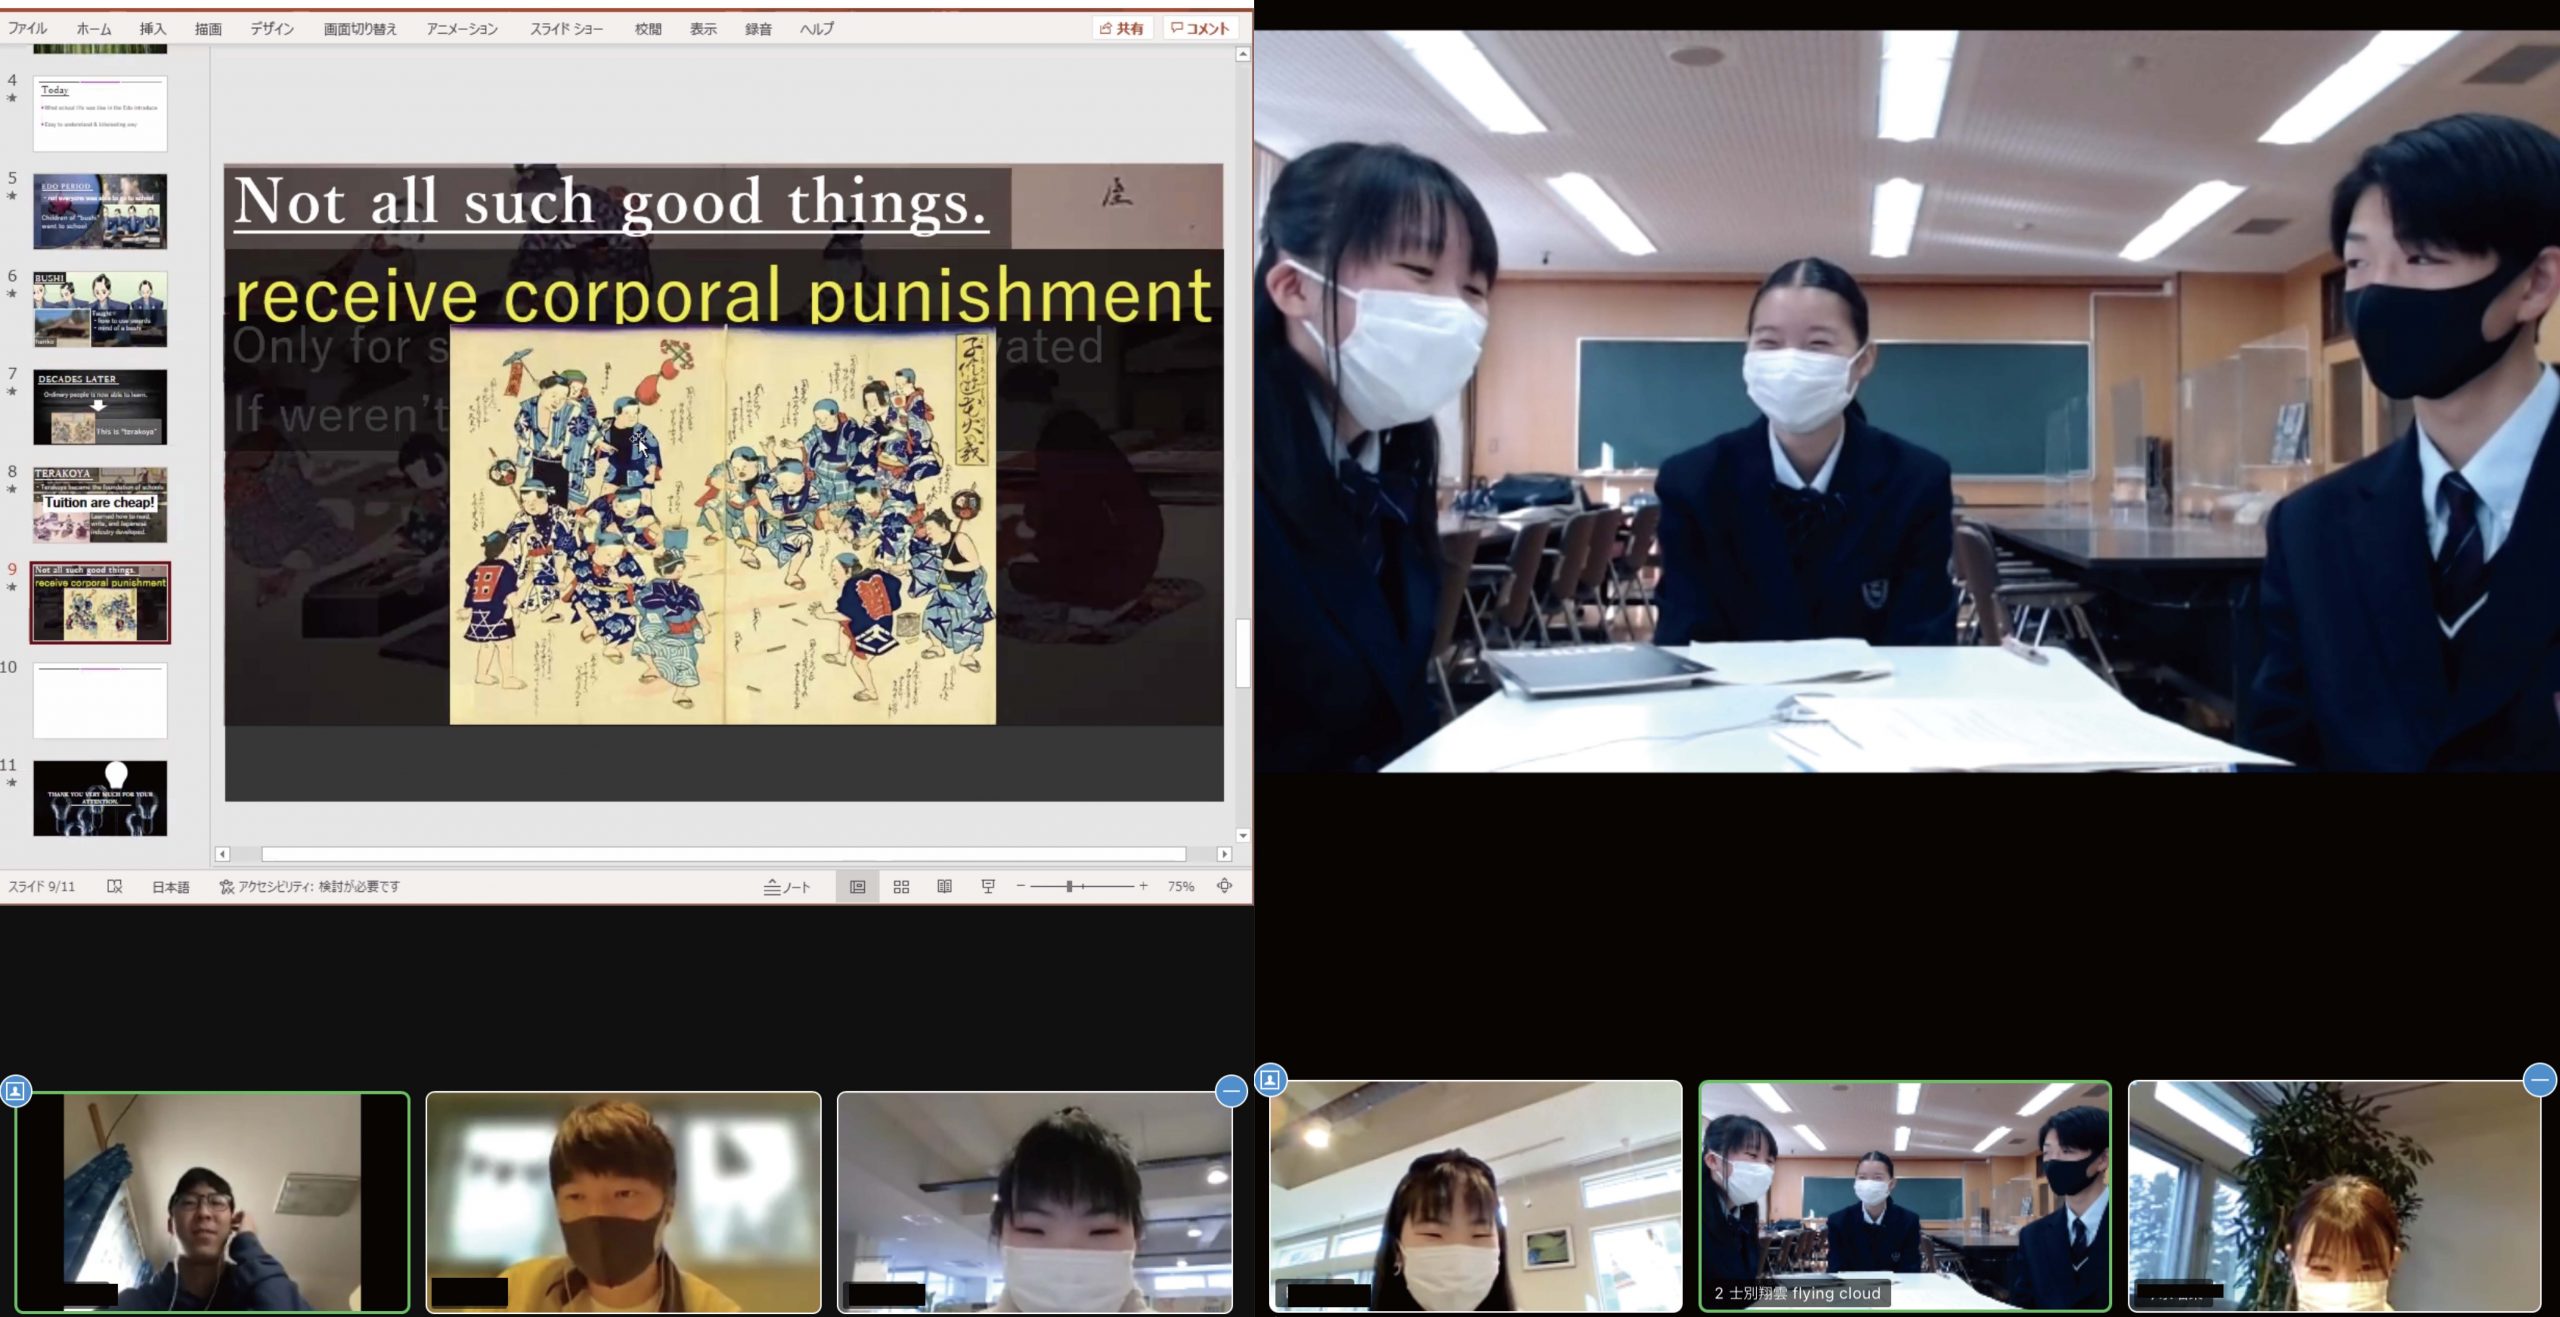Click the zoom out minus button
The width and height of the screenshot is (2560, 1317).
tap(1020, 886)
